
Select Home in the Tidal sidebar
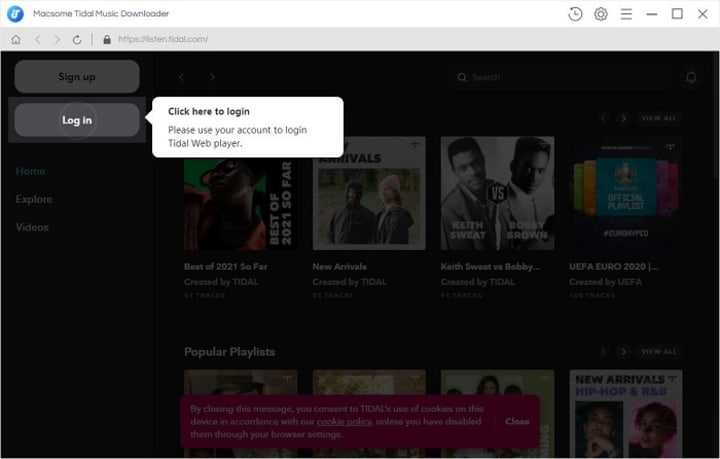pos(30,171)
